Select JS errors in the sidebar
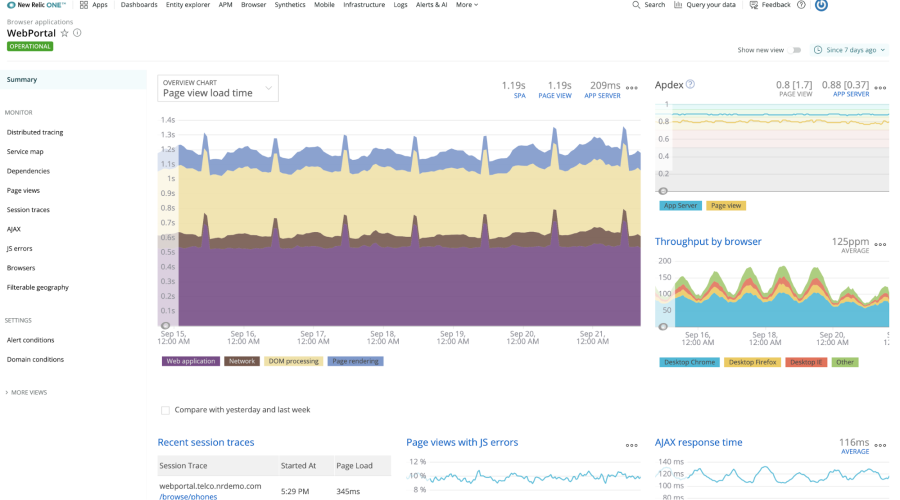The width and height of the screenshot is (900, 500). (21, 248)
